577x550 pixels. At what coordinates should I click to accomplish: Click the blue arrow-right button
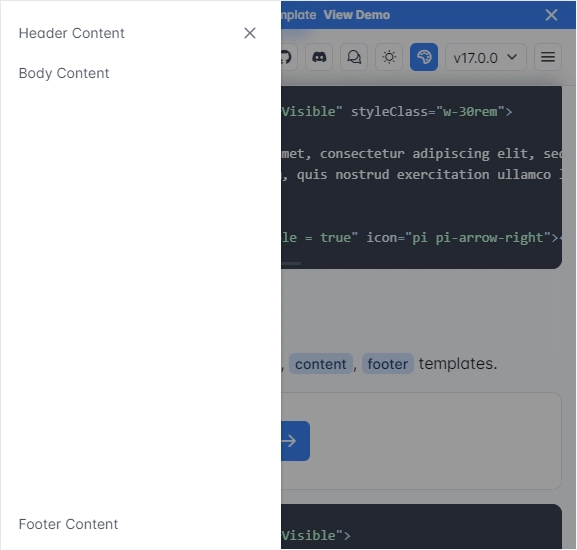coord(295,441)
